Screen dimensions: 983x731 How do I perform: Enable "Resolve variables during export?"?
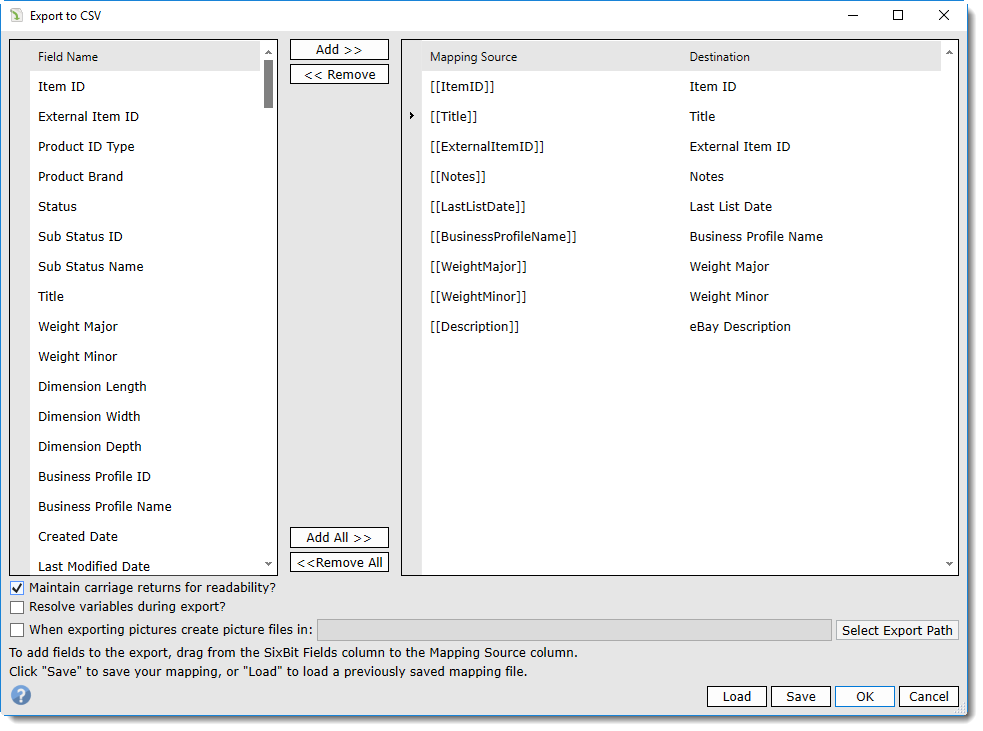17,607
